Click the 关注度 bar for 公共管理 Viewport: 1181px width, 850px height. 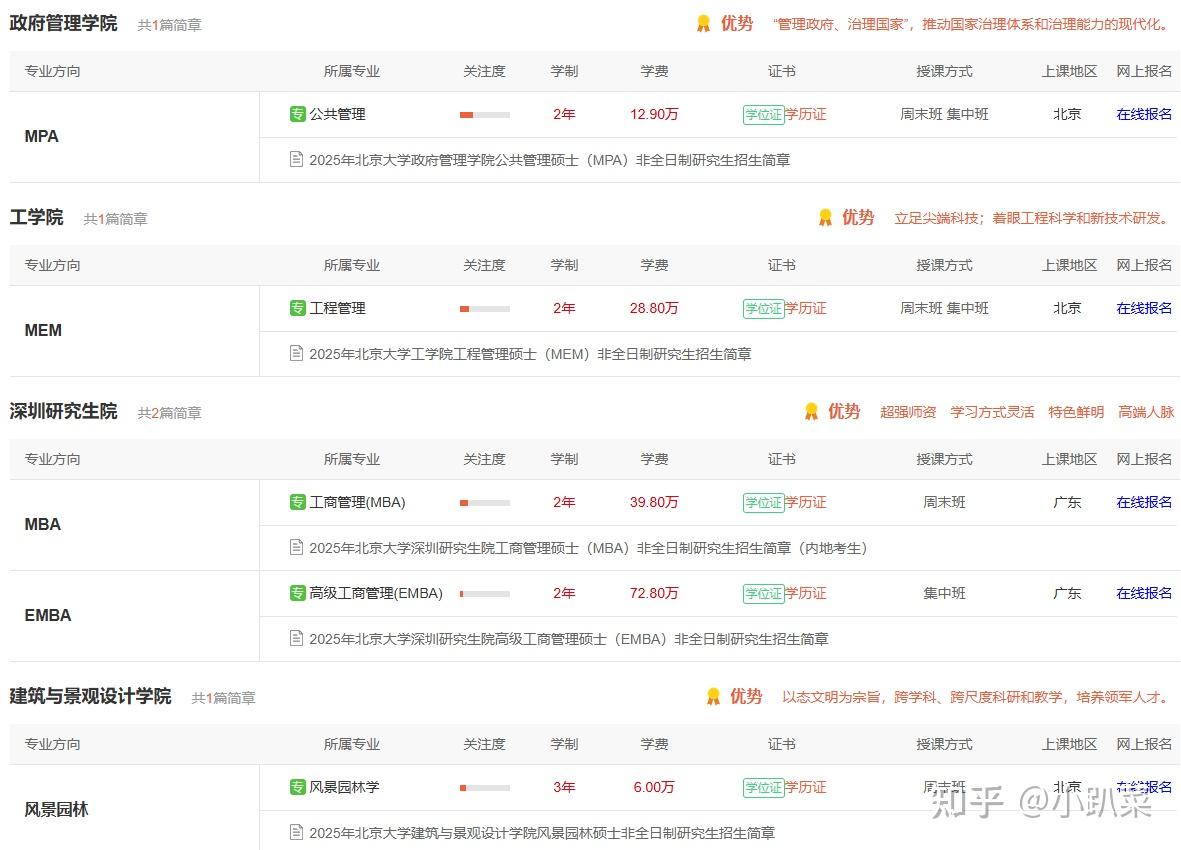(485, 115)
